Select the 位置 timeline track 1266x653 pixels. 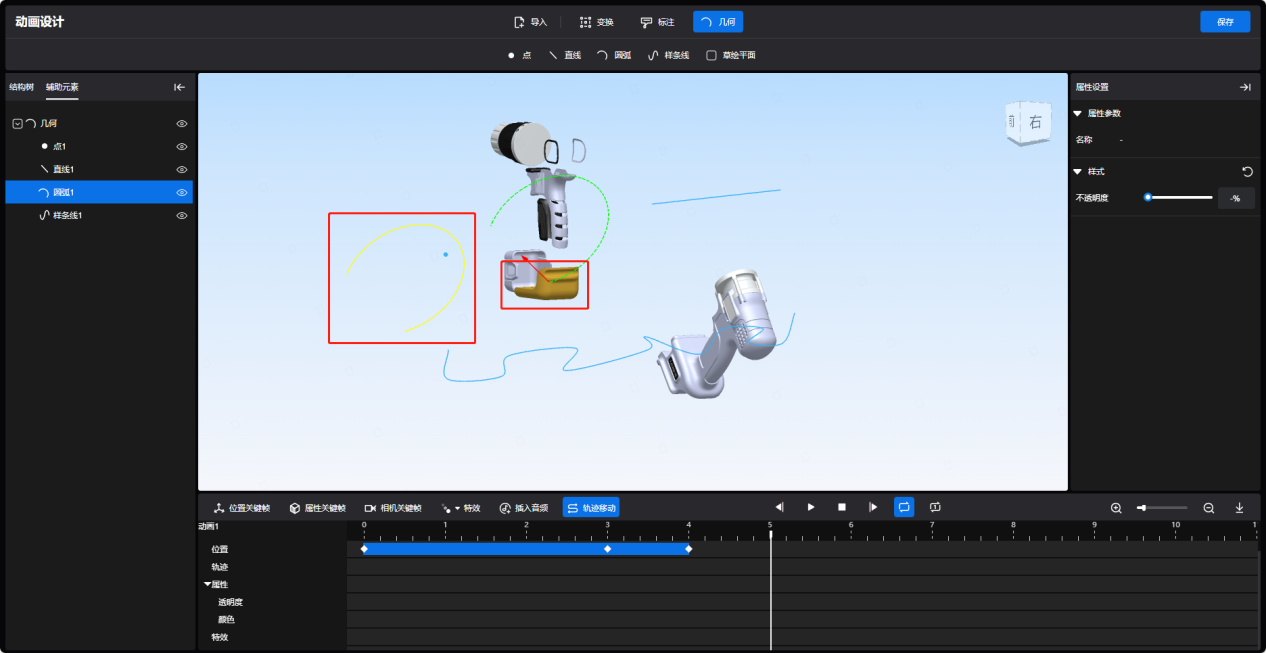coord(220,549)
